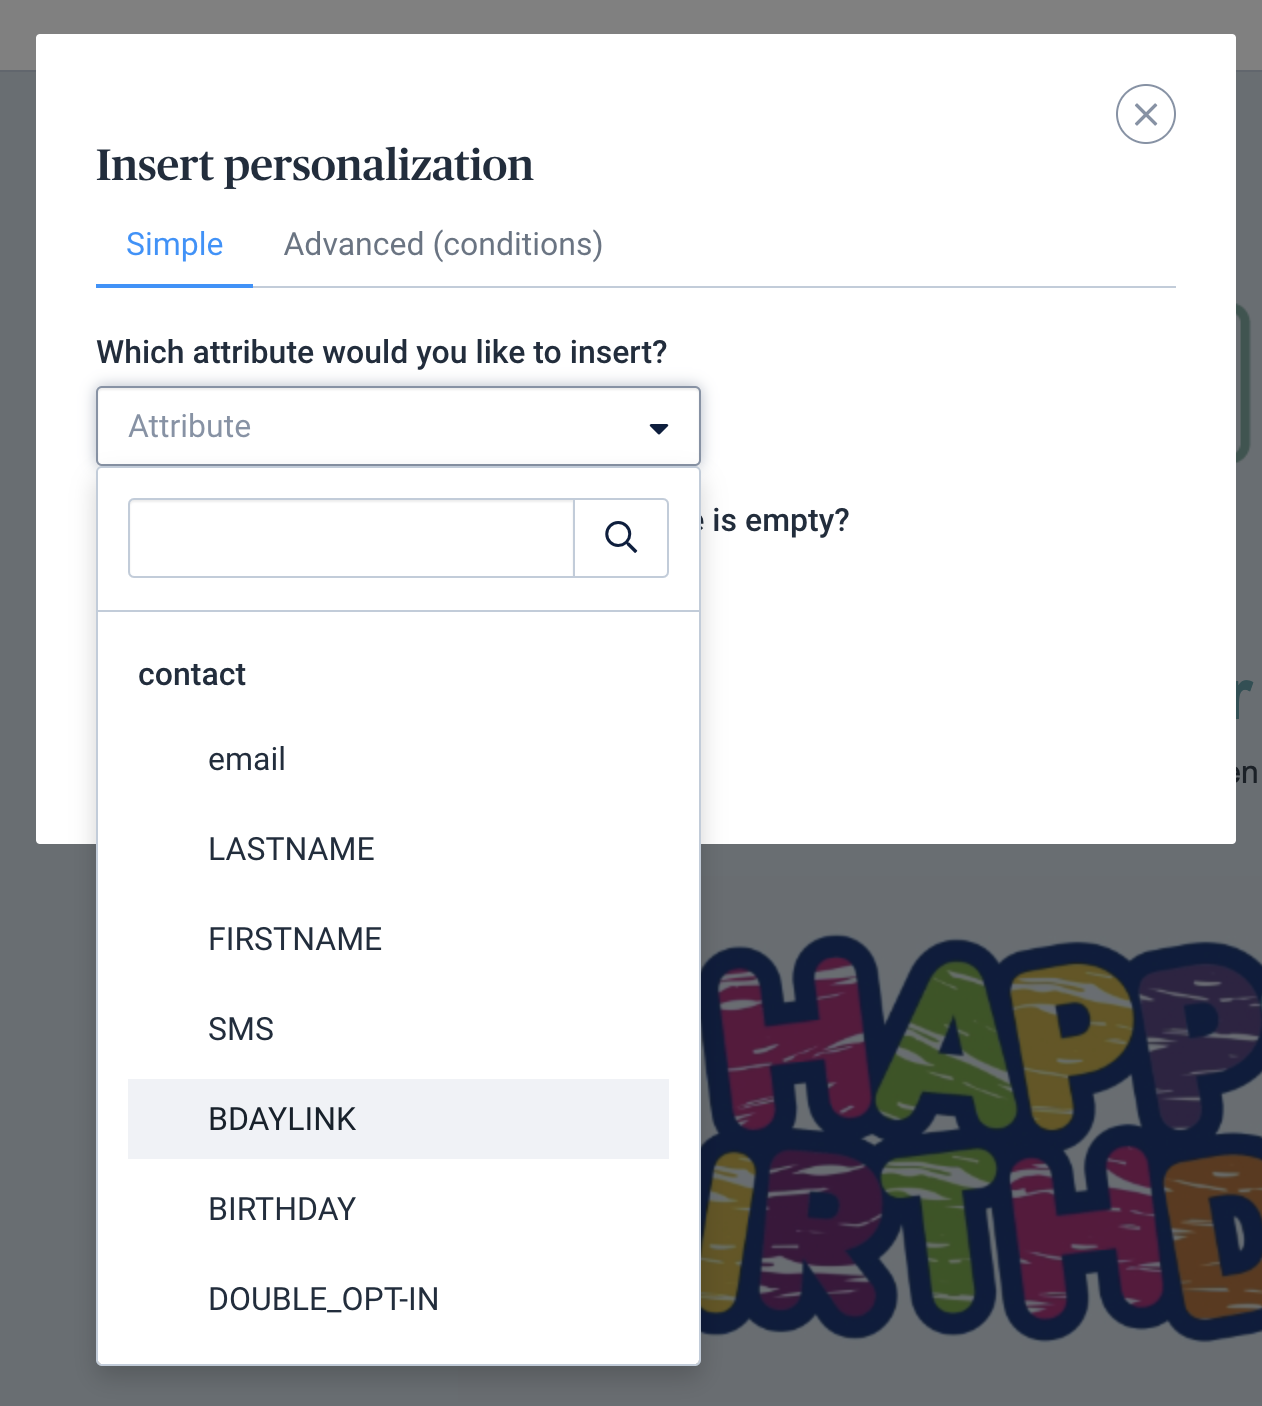1262x1406 pixels.
Task: Choose the highlighted BDAYLINK option
Action: click(x=282, y=1120)
